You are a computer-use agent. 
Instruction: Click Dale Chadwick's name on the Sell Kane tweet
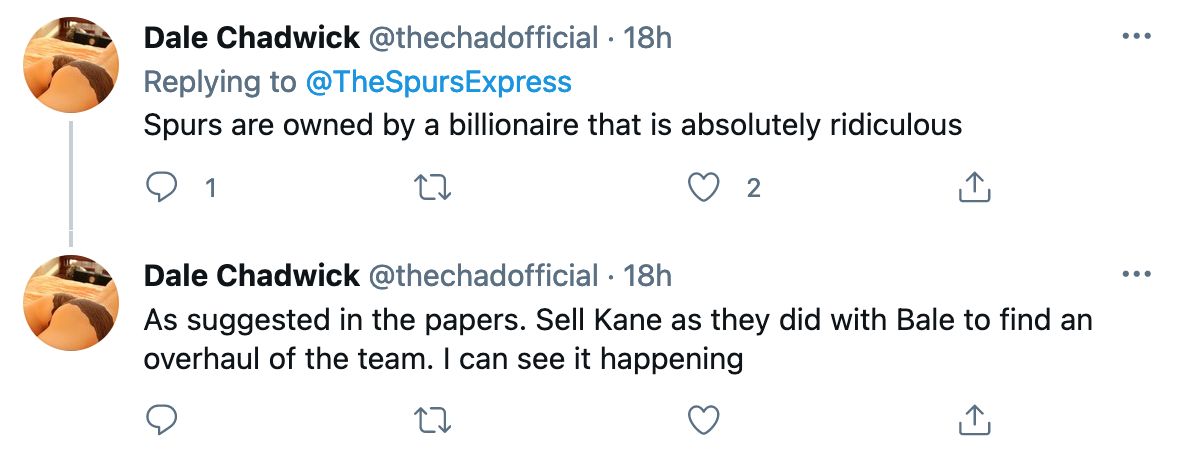(x=251, y=275)
